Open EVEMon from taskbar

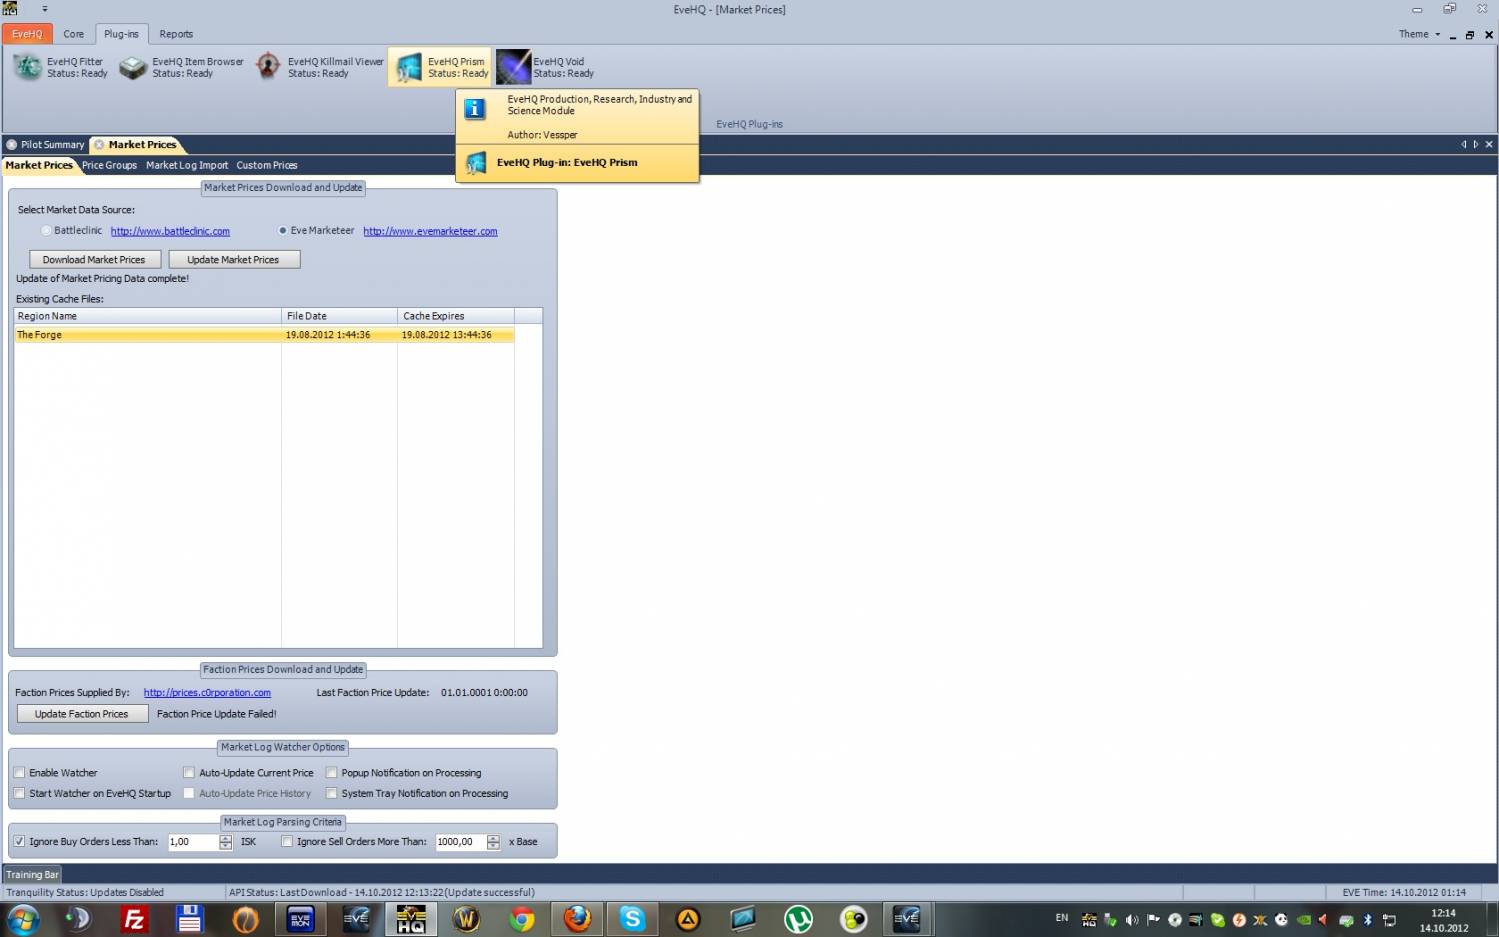point(300,919)
